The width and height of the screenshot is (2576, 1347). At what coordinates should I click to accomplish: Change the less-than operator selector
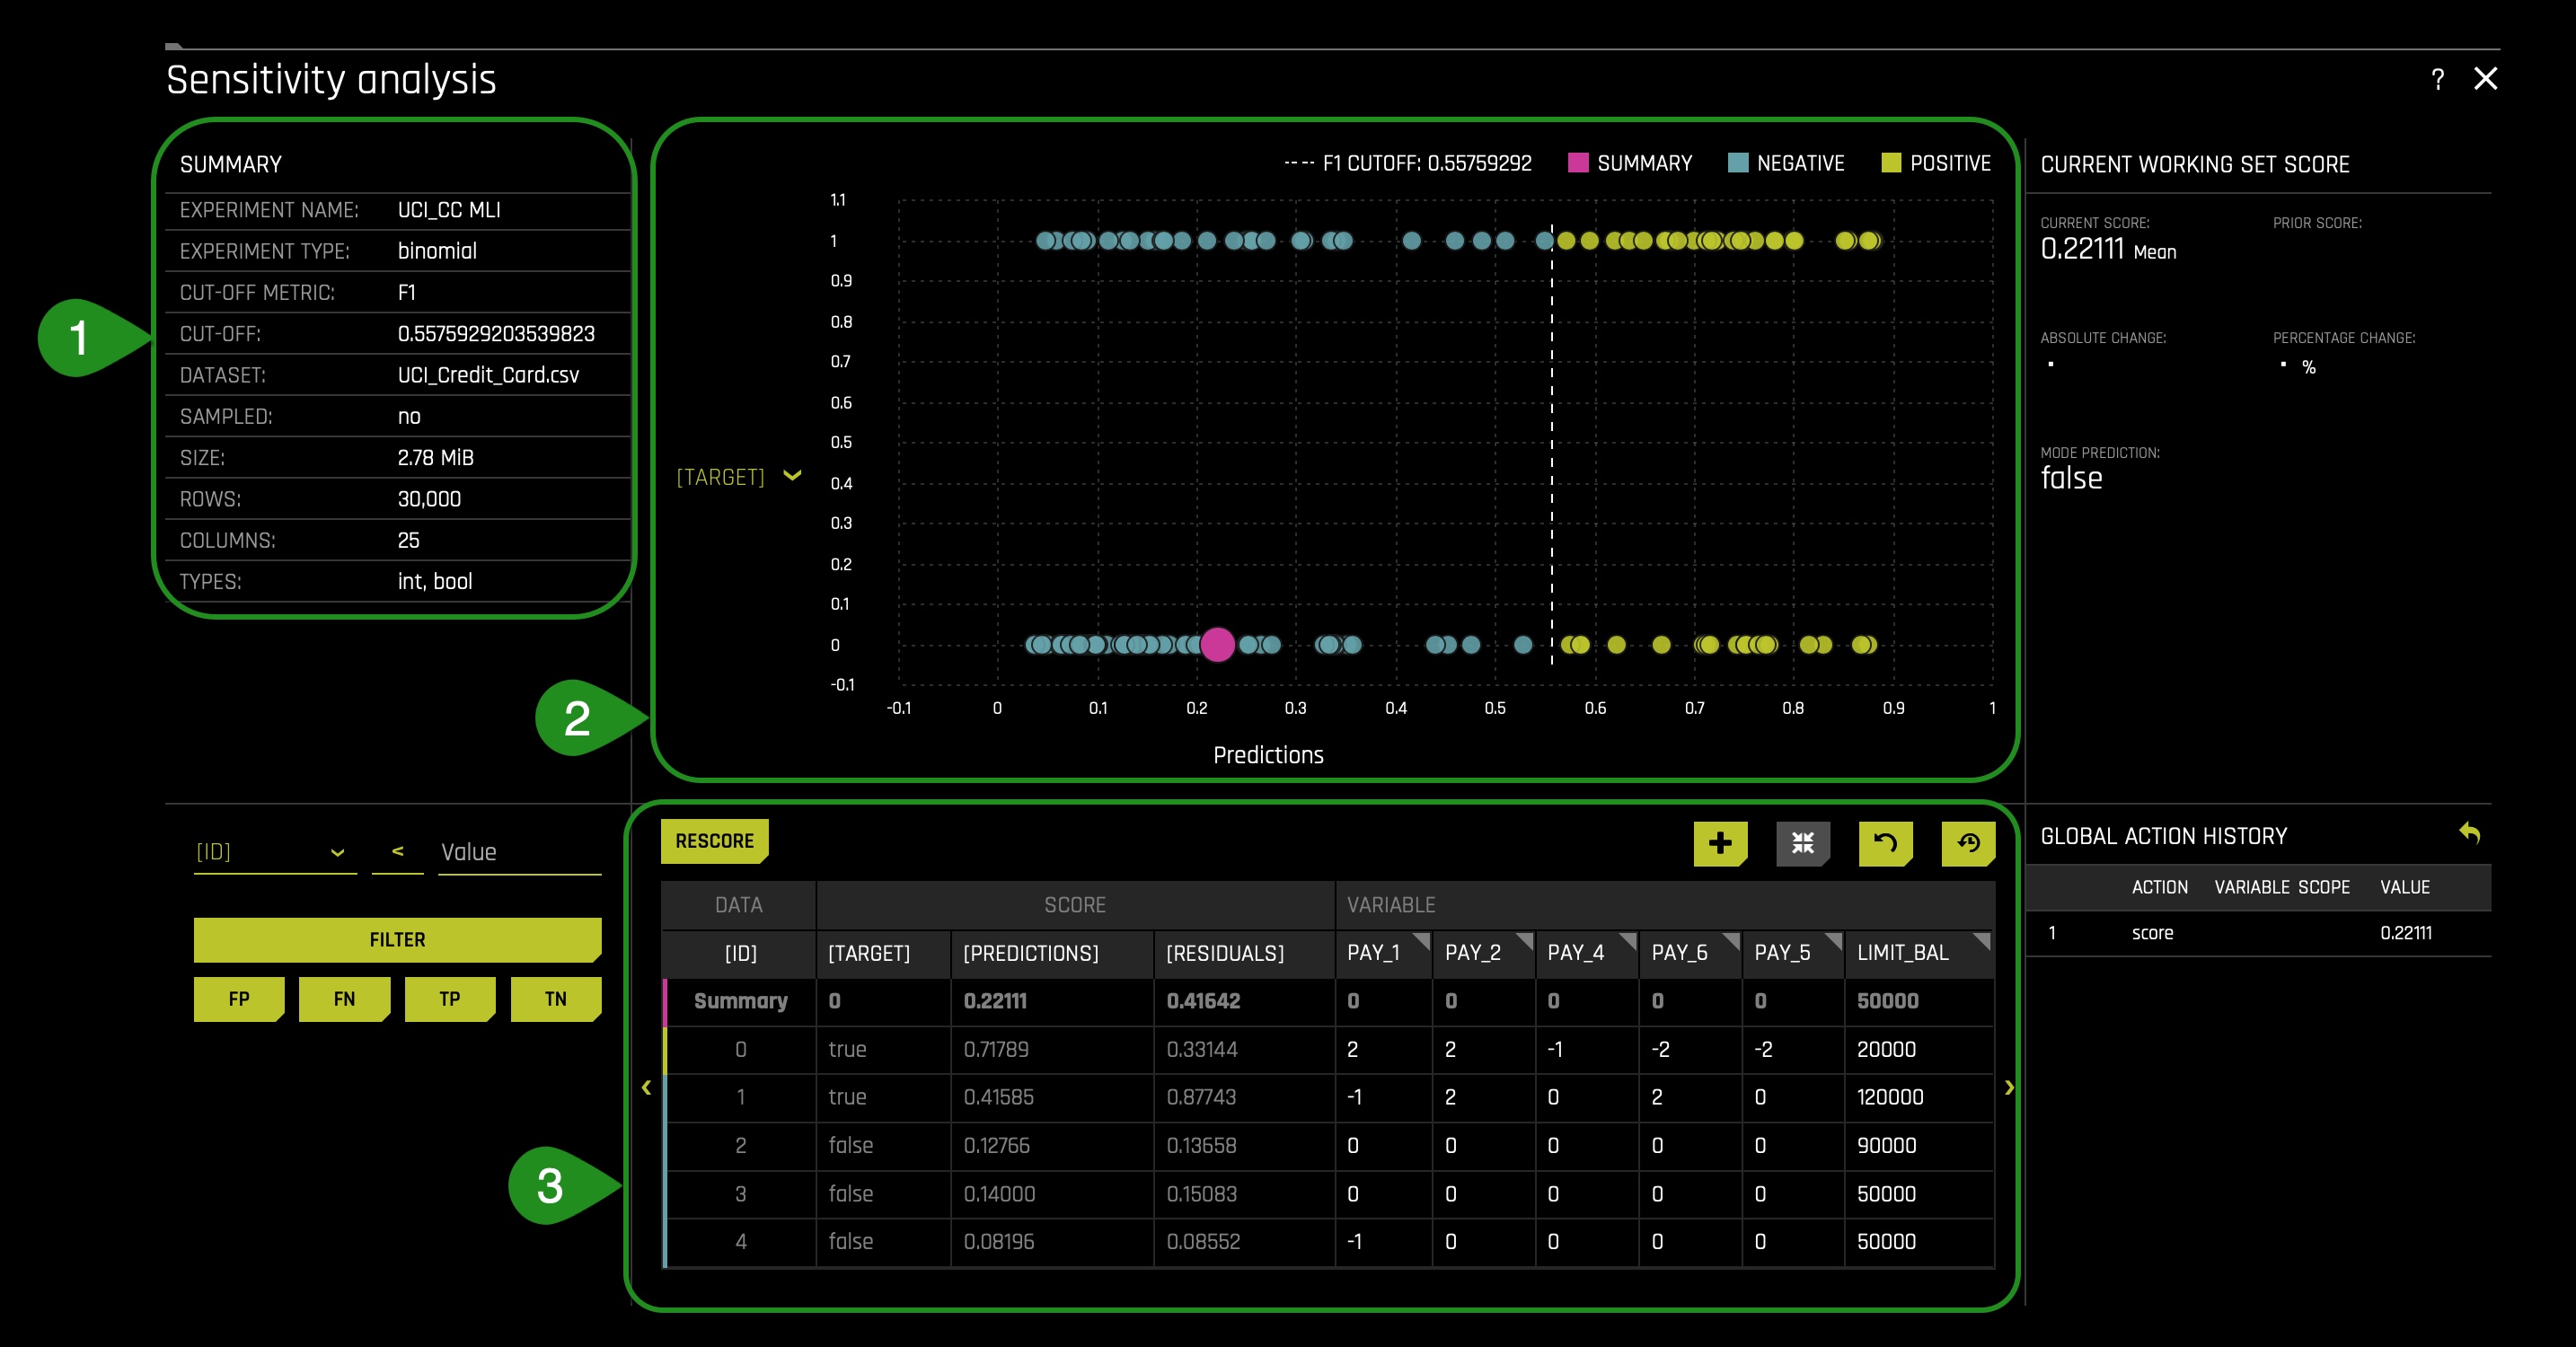(397, 852)
